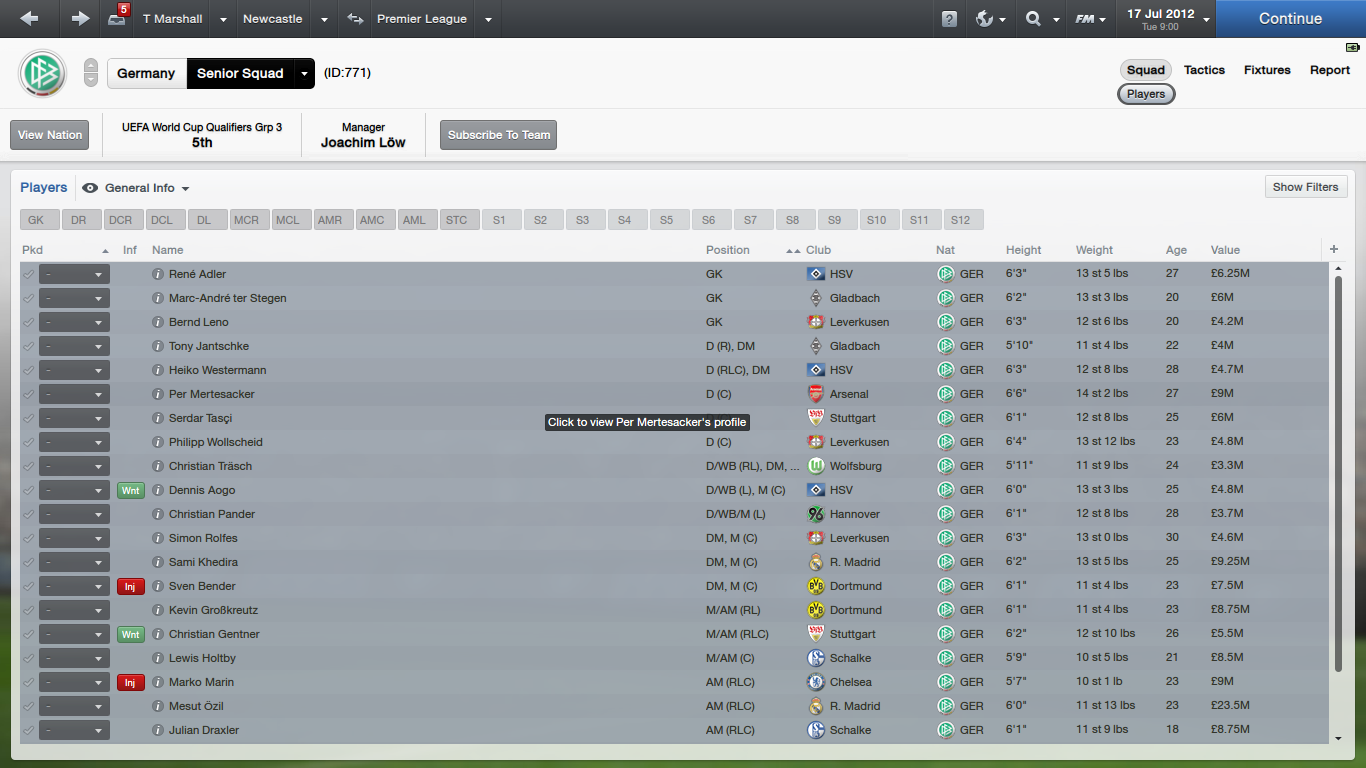
Task: Expand the Senior Squad dropdown
Action: coord(304,73)
